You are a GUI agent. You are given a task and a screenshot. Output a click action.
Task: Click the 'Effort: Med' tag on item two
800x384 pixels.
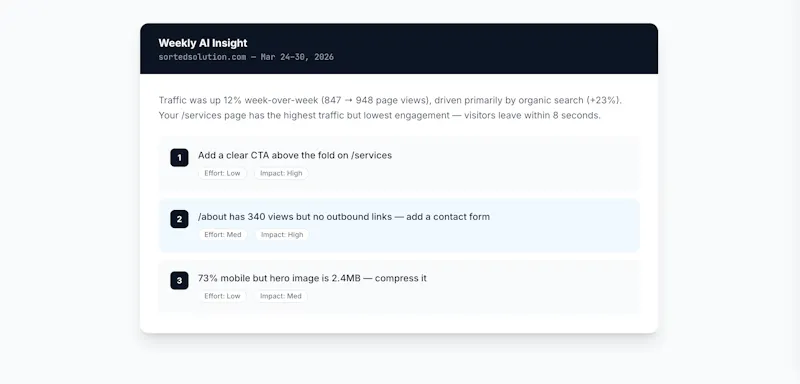[223, 235]
